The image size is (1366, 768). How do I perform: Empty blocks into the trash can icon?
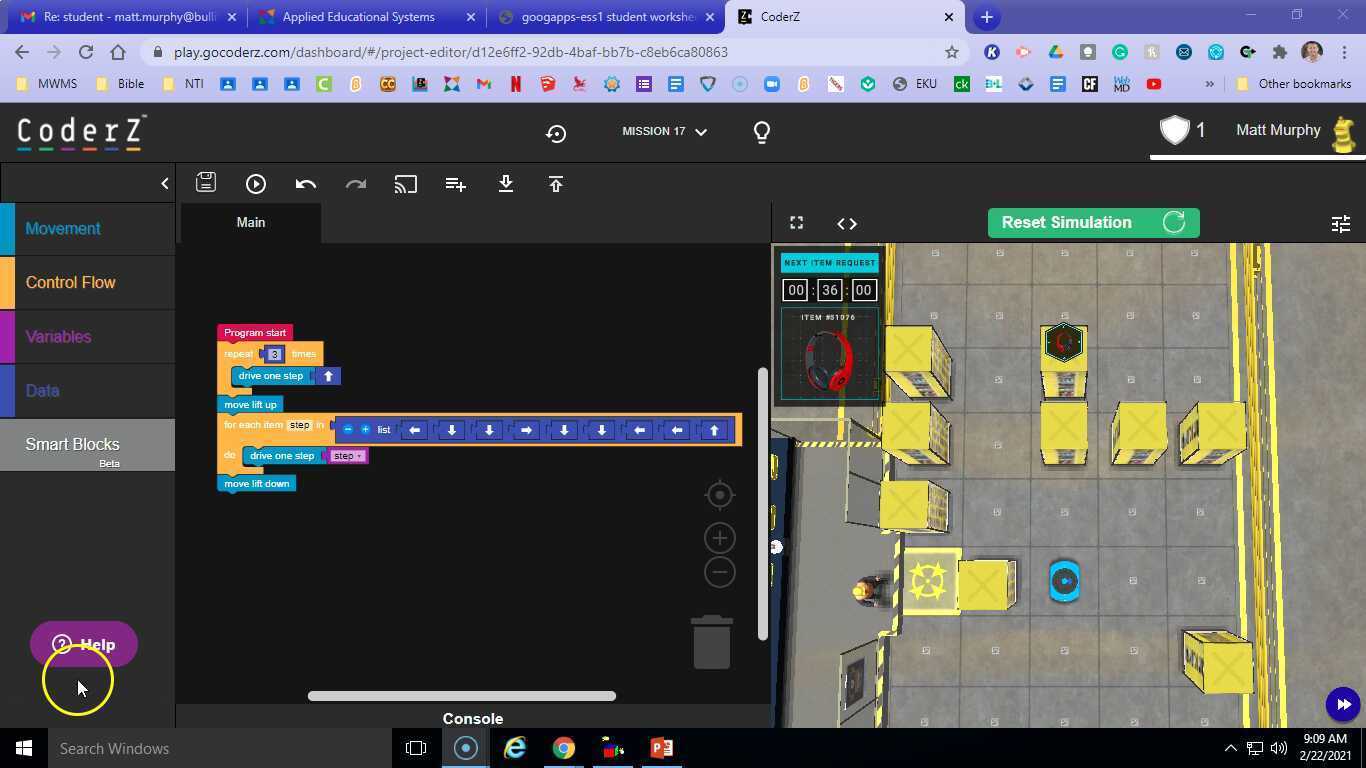coord(711,641)
